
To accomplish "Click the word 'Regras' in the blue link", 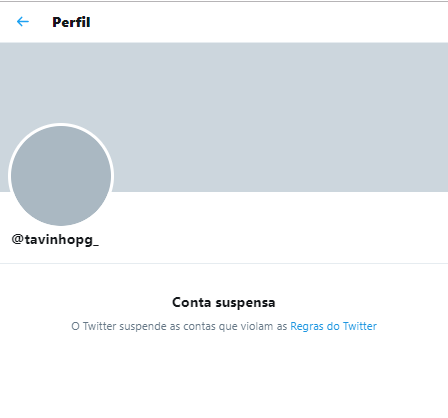I will tap(307, 326).
